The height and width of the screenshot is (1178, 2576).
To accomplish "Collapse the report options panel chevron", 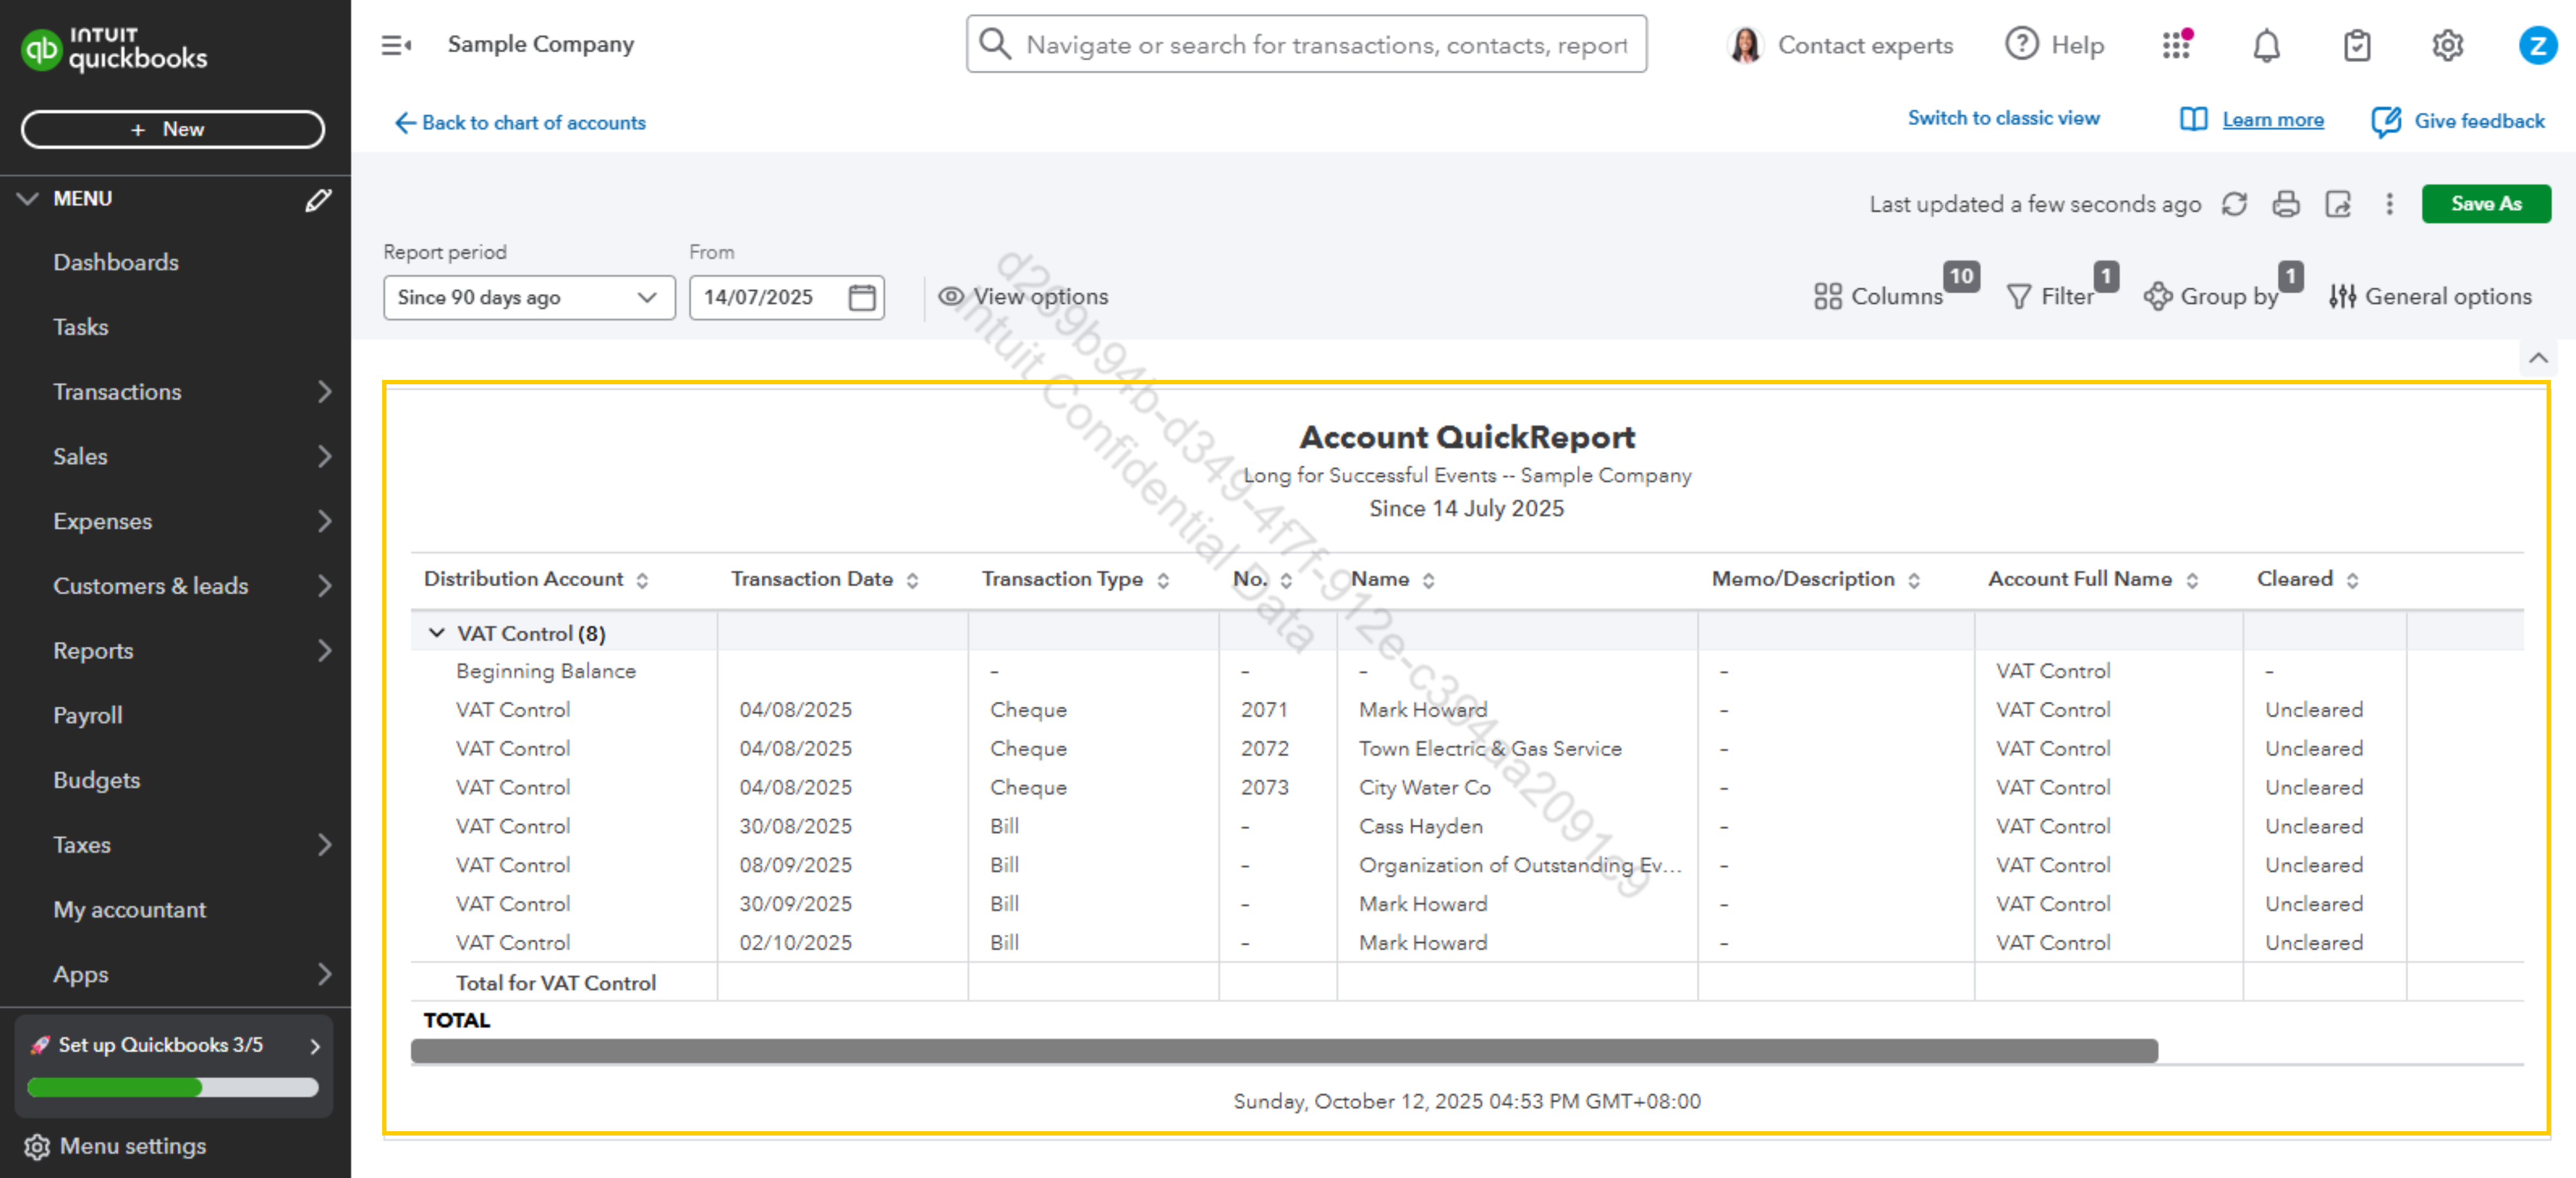I will coord(2538,358).
